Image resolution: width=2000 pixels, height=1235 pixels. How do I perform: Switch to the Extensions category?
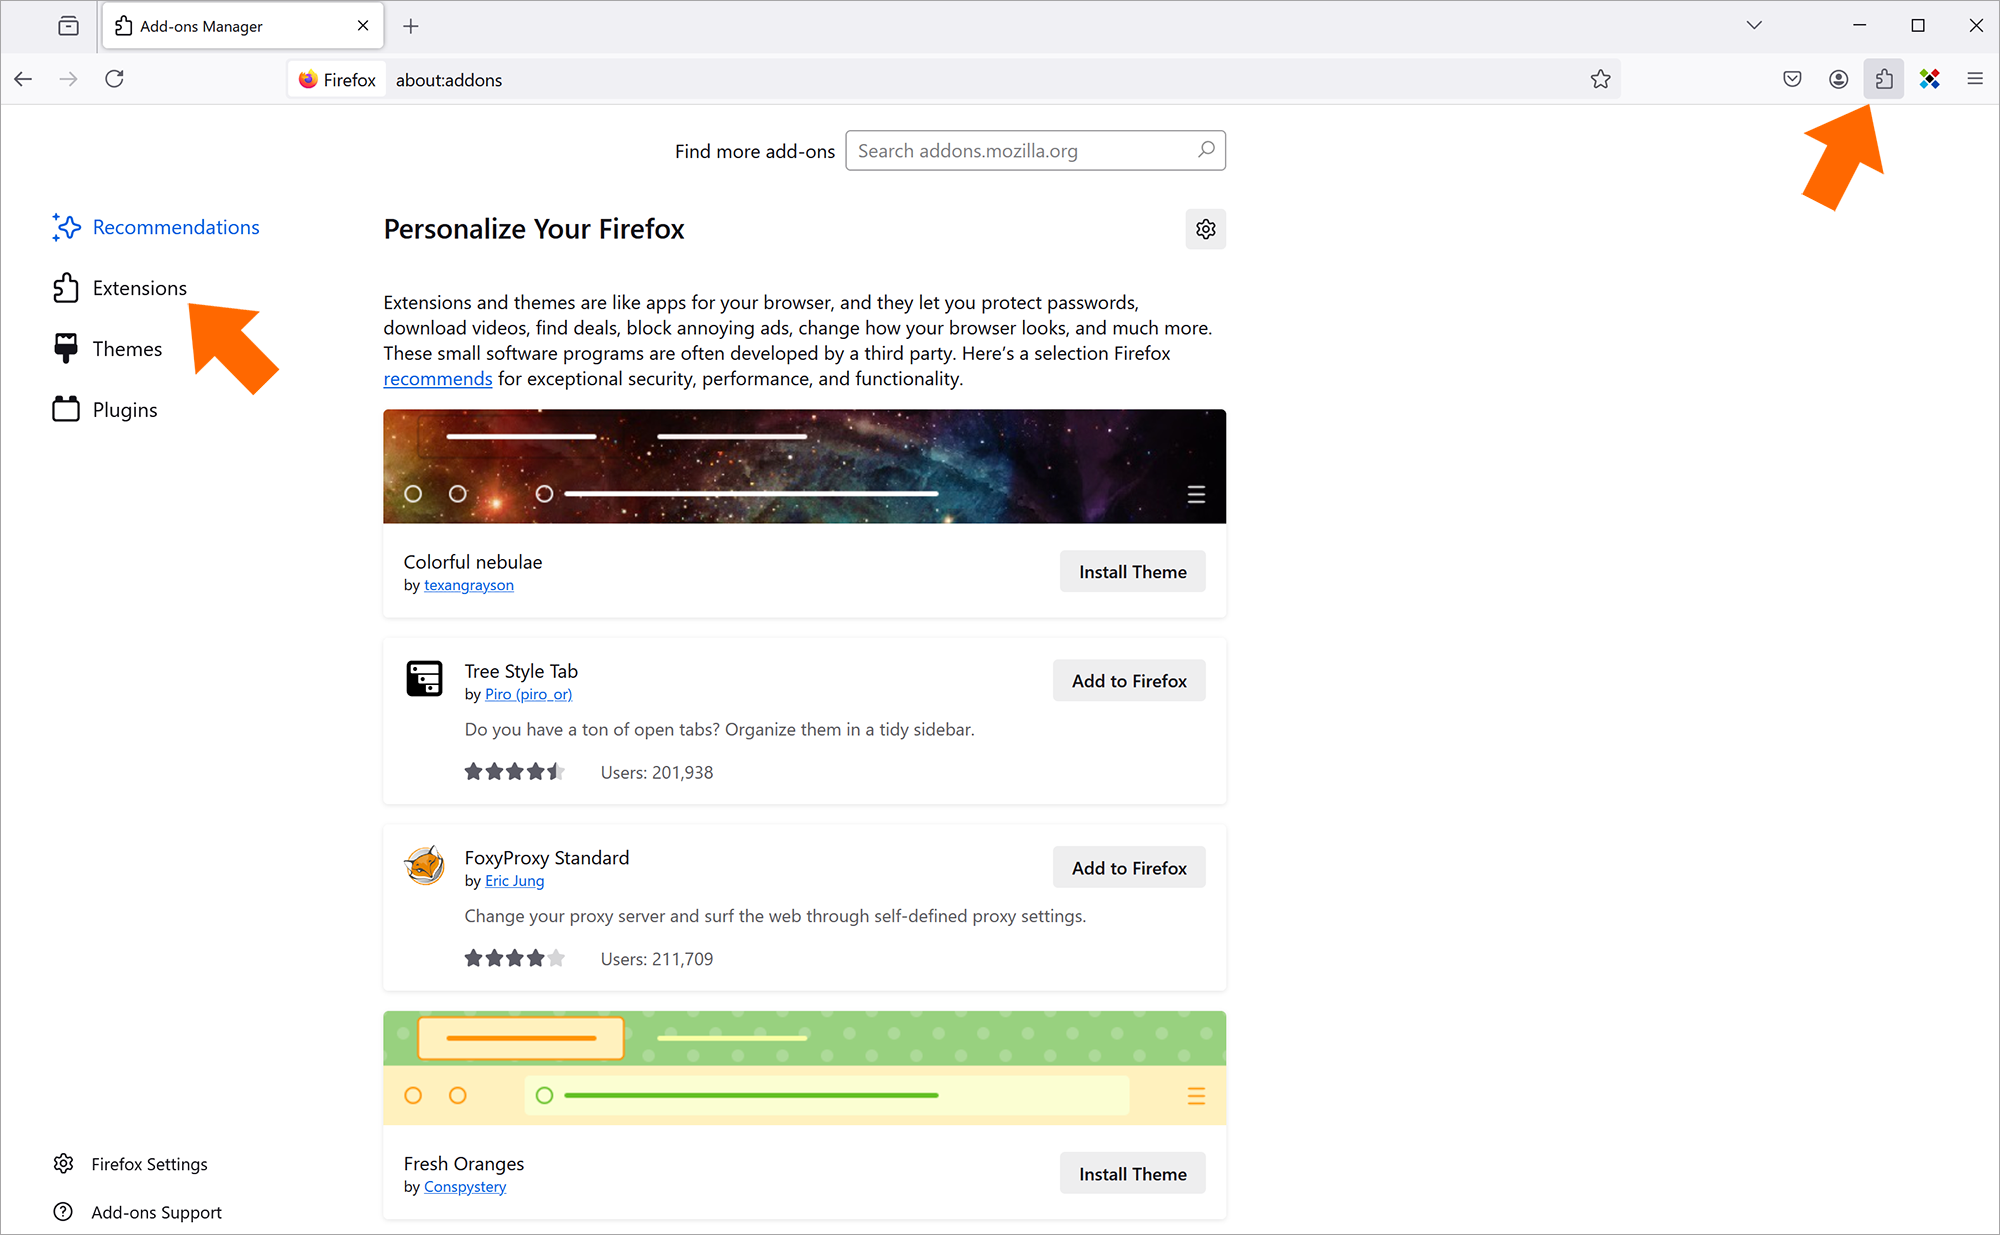point(120,288)
